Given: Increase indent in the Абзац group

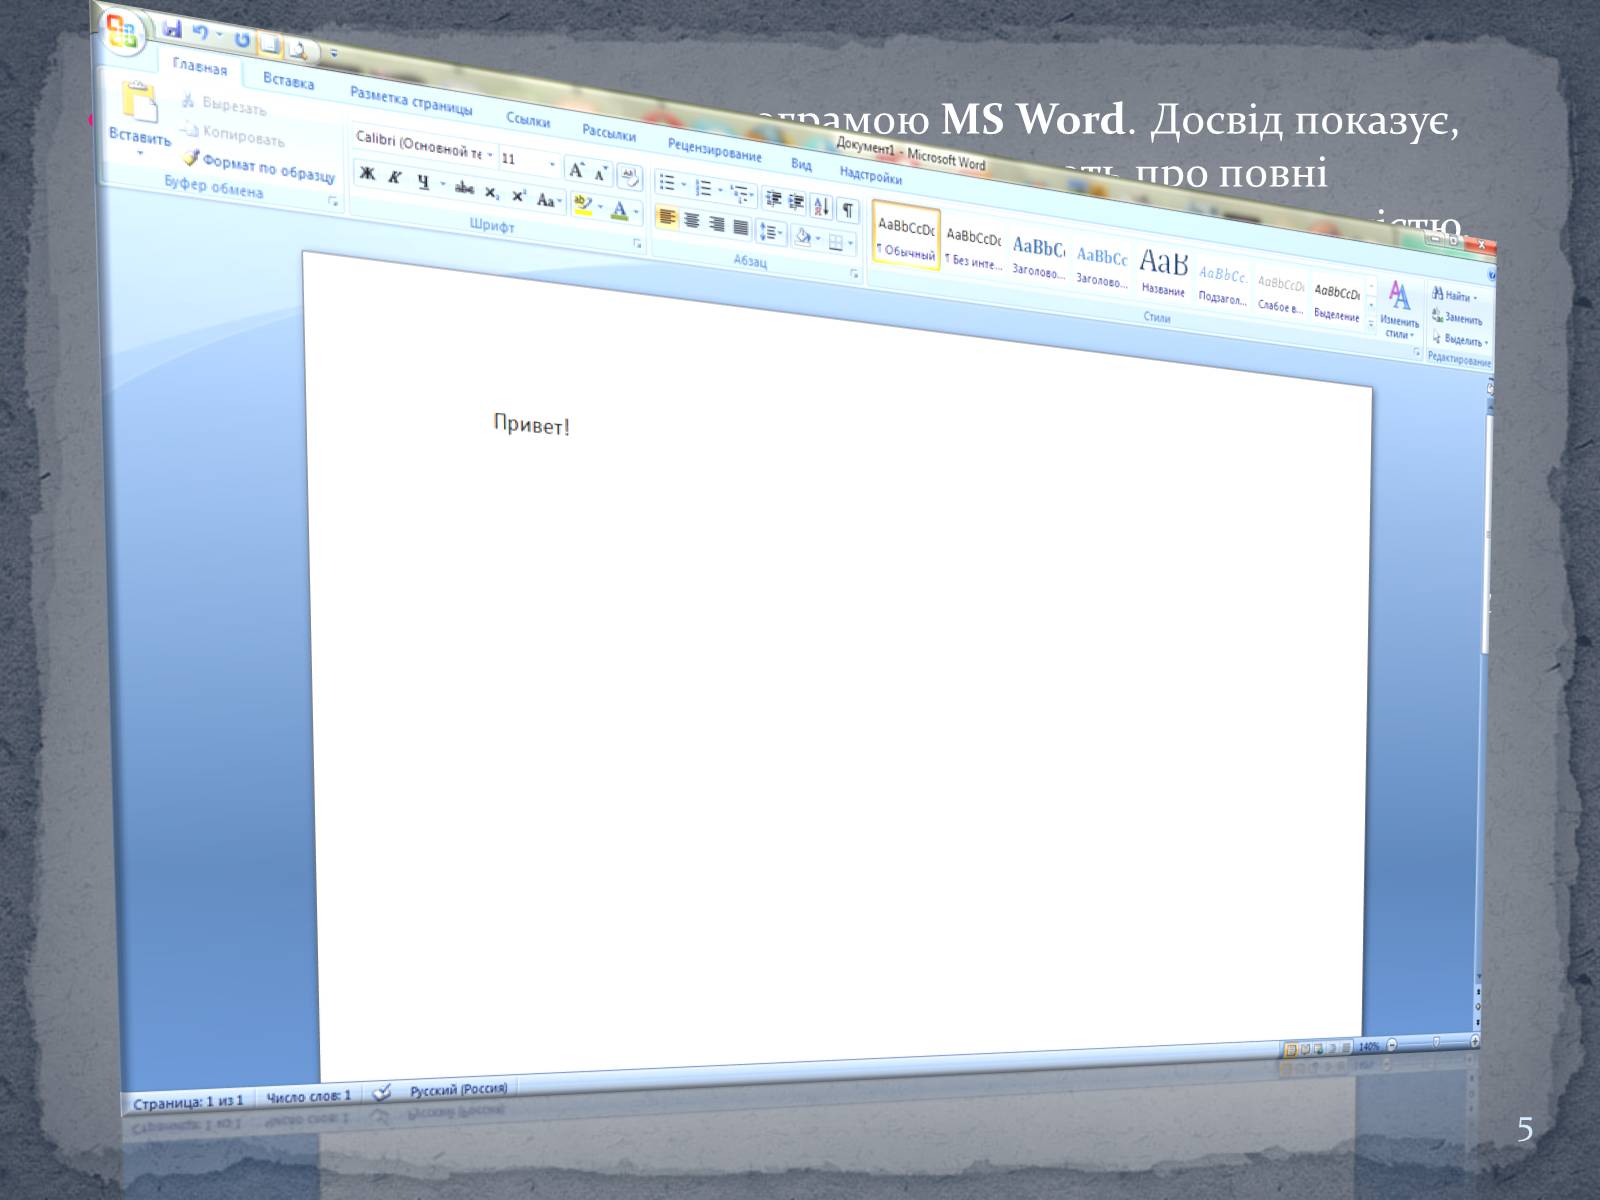Looking at the screenshot, I should point(797,203).
